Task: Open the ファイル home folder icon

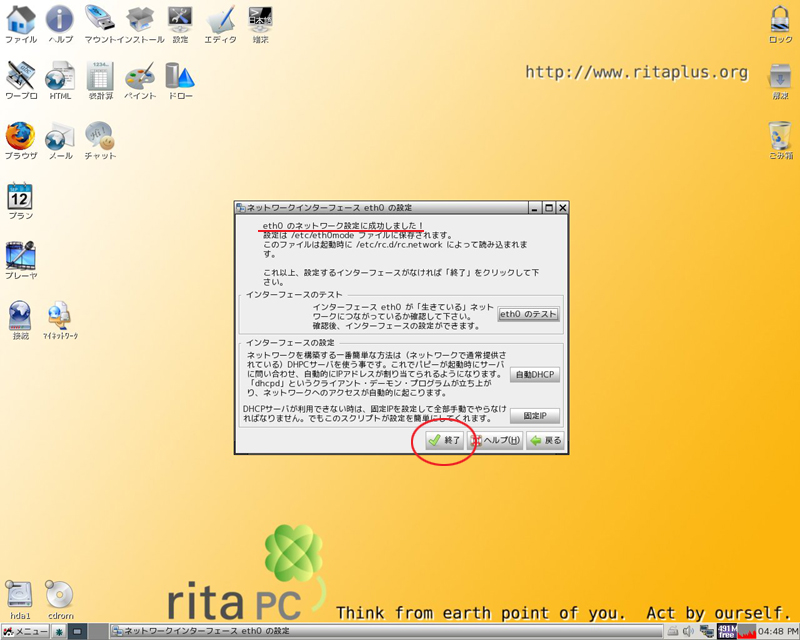Action: point(20,20)
